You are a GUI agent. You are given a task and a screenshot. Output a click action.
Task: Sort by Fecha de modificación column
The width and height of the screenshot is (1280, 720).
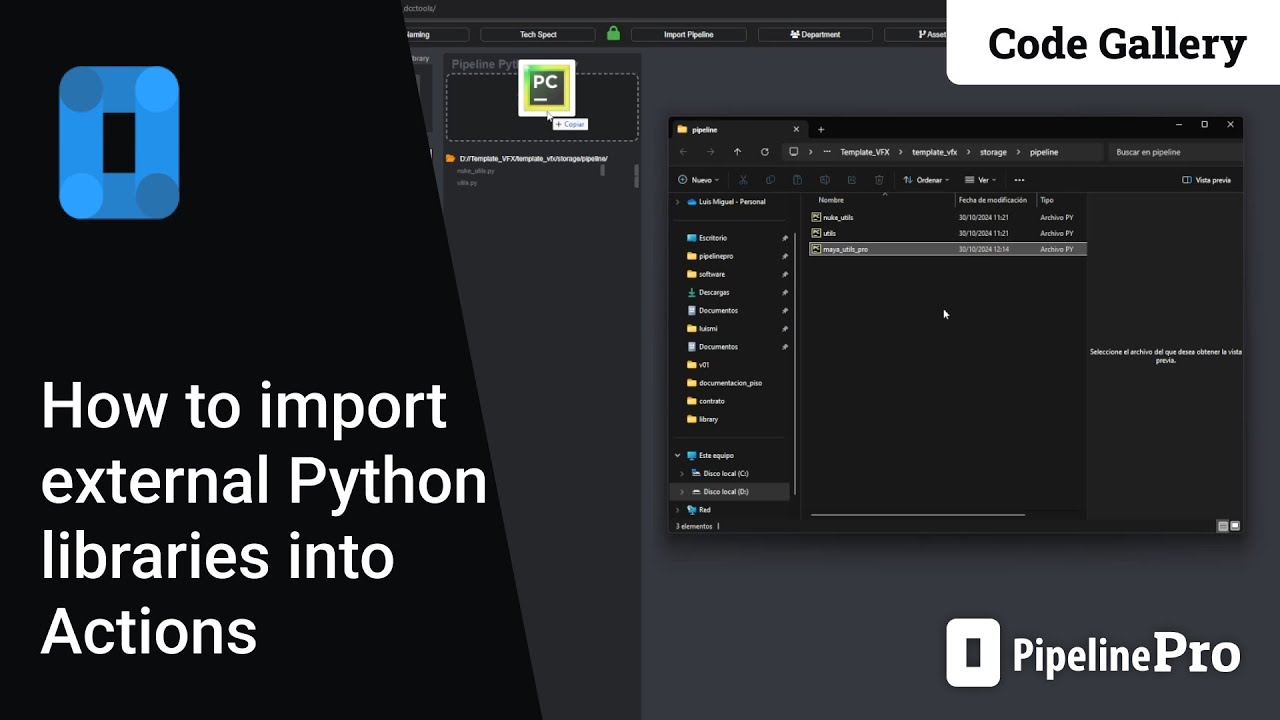[995, 200]
